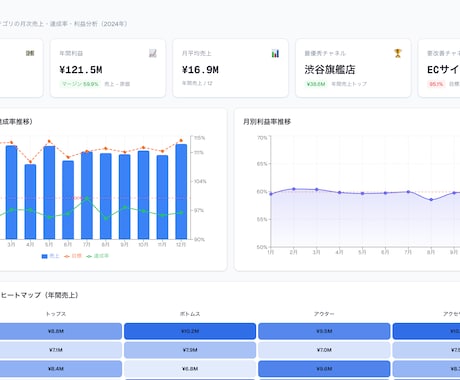Click the second-row heatmap cell under ボトムス
Screen dimensions: 460x380
point(190,350)
